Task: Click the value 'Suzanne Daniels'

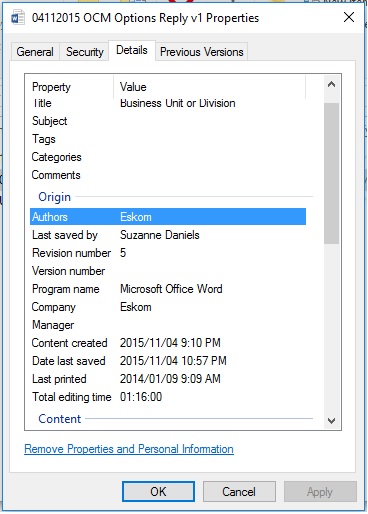Action: (160, 235)
